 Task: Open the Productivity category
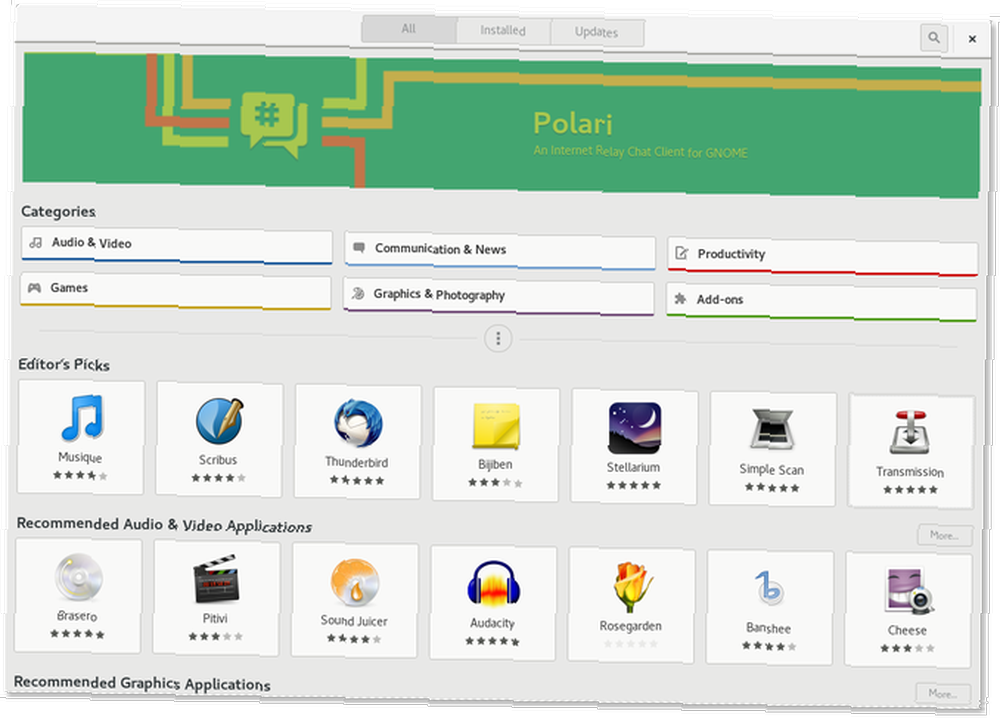point(823,257)
